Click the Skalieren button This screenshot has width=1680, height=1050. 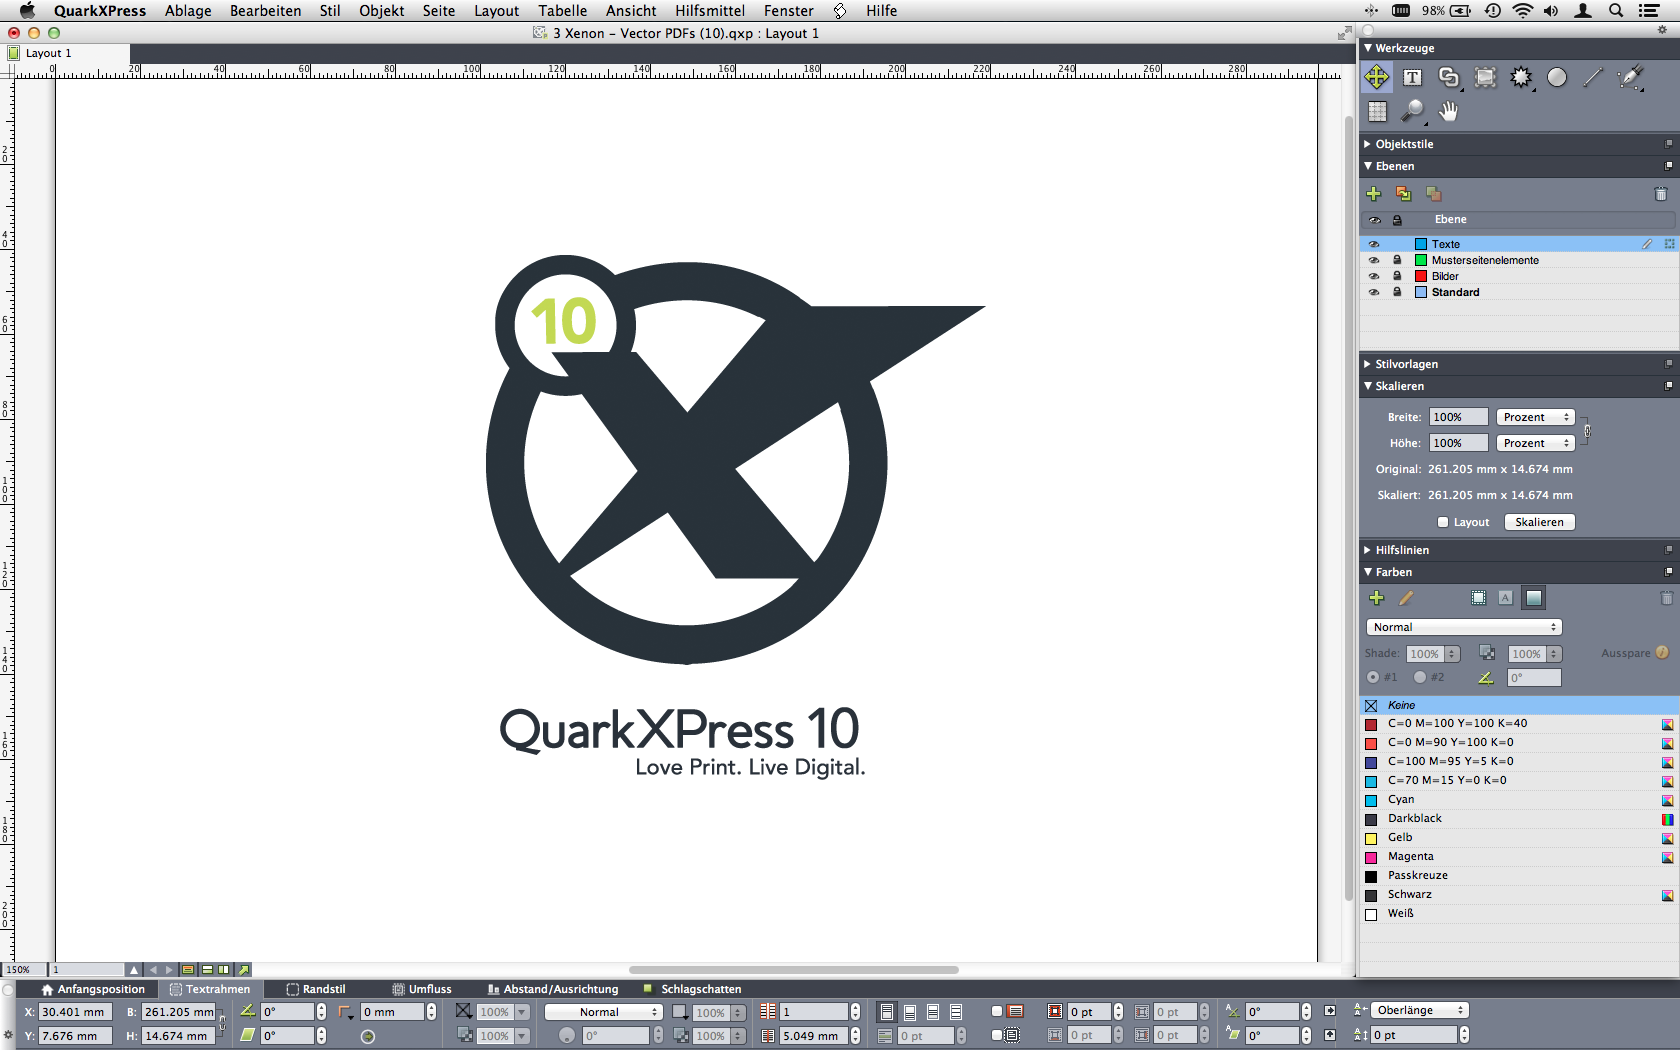pos(1539,521)
